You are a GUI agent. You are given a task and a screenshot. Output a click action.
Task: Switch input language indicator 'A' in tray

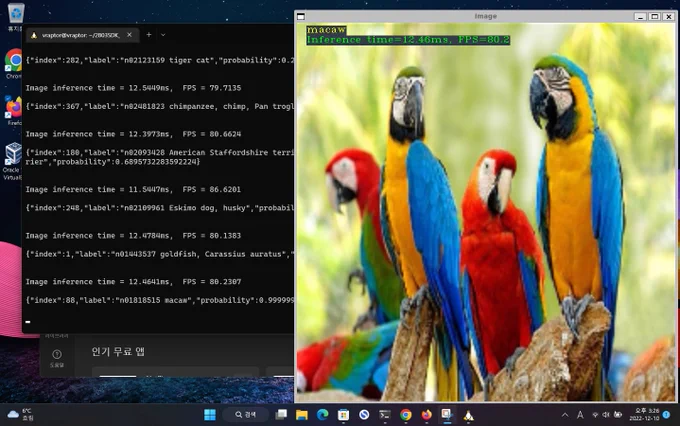click(580, 415)
